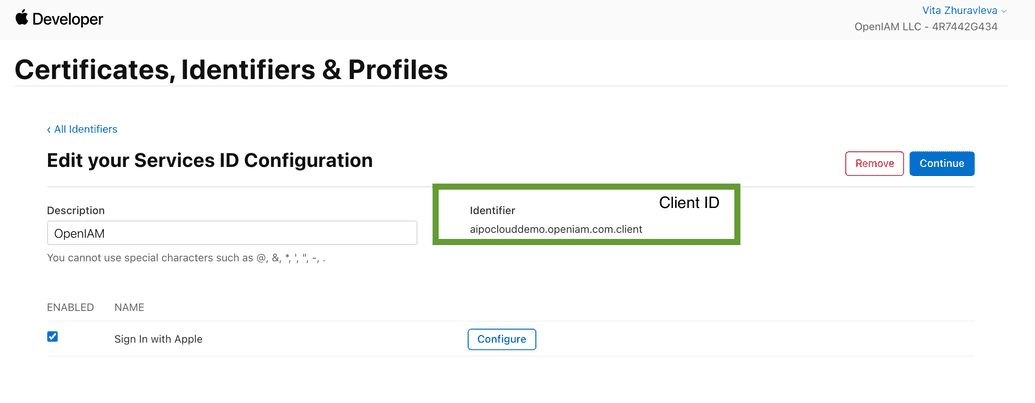Go back to All Identifiers
Image resolution: width=1035 pixels, height=403 pixels.
pos(82,129)
